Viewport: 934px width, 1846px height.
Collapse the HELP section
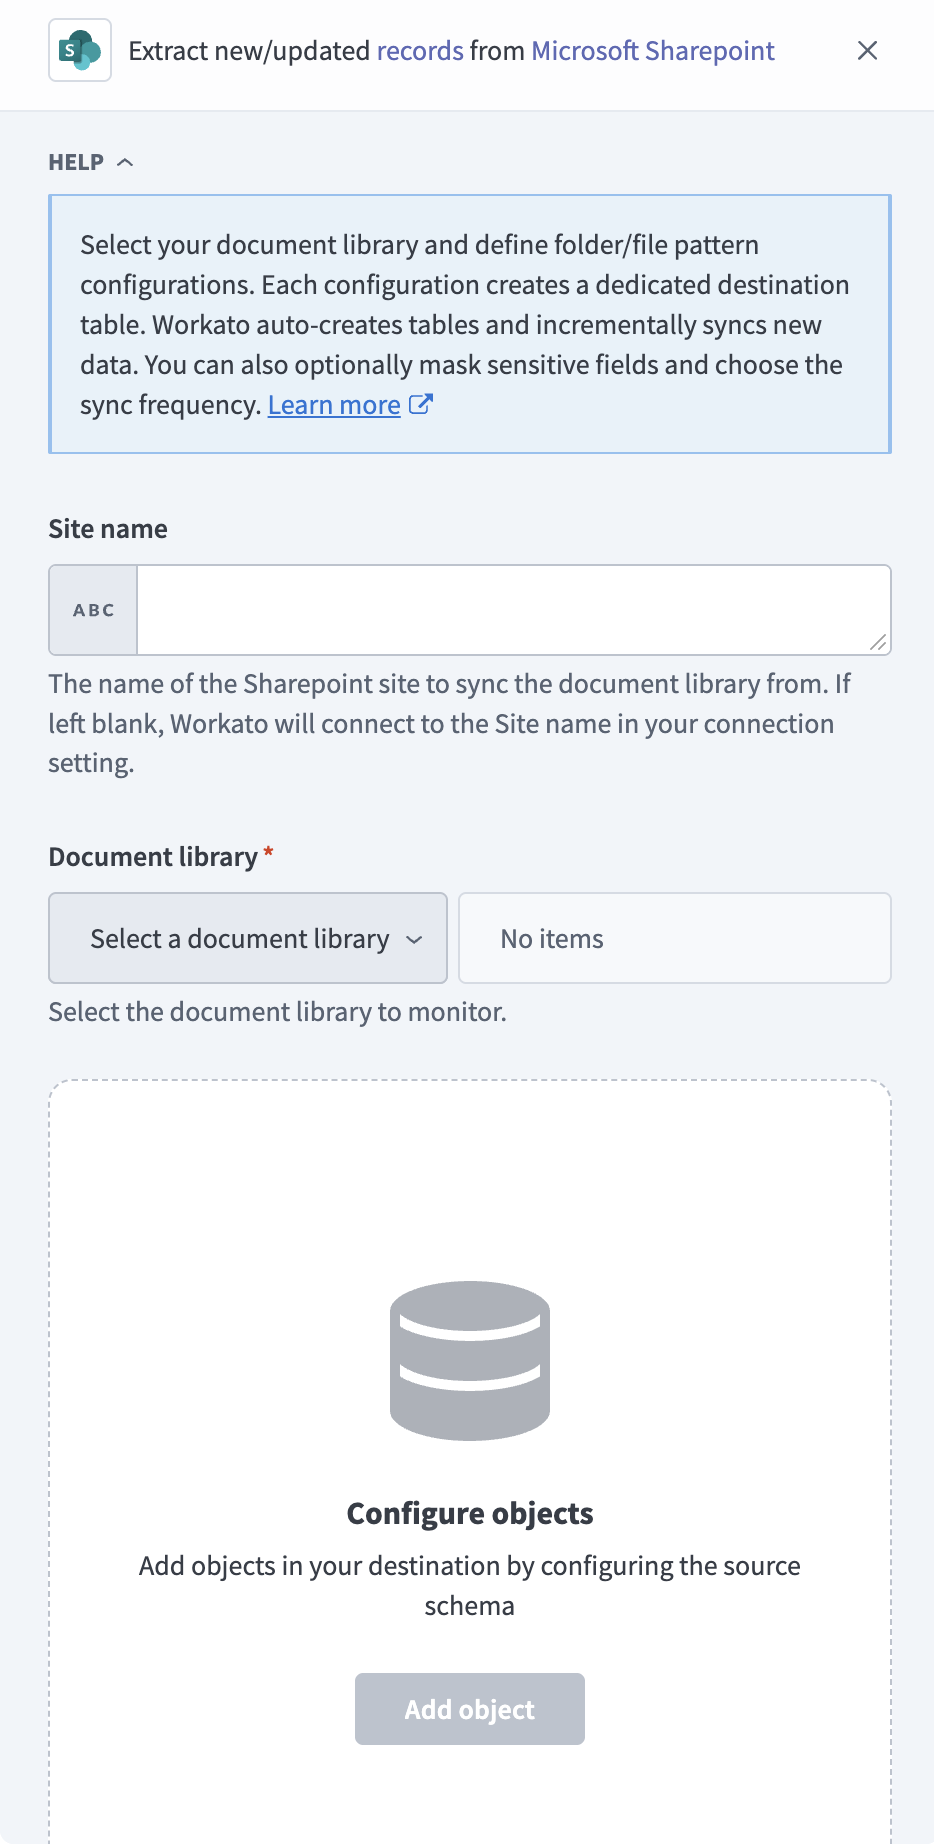point(91,162)
